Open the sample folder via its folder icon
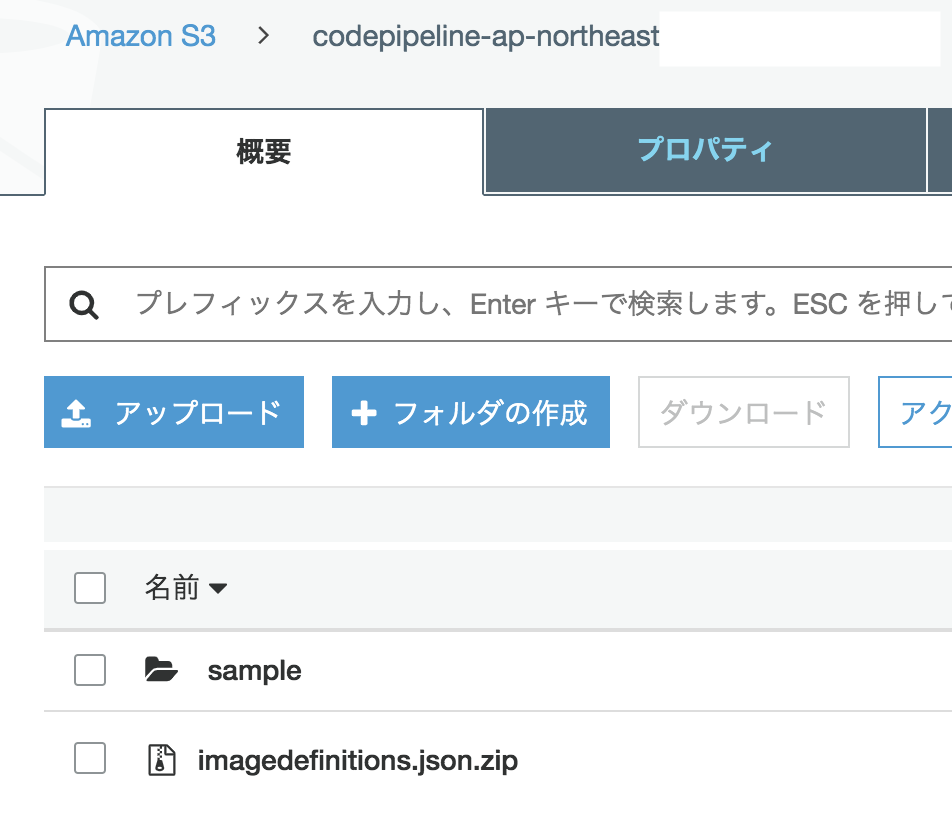 point(160,669)
